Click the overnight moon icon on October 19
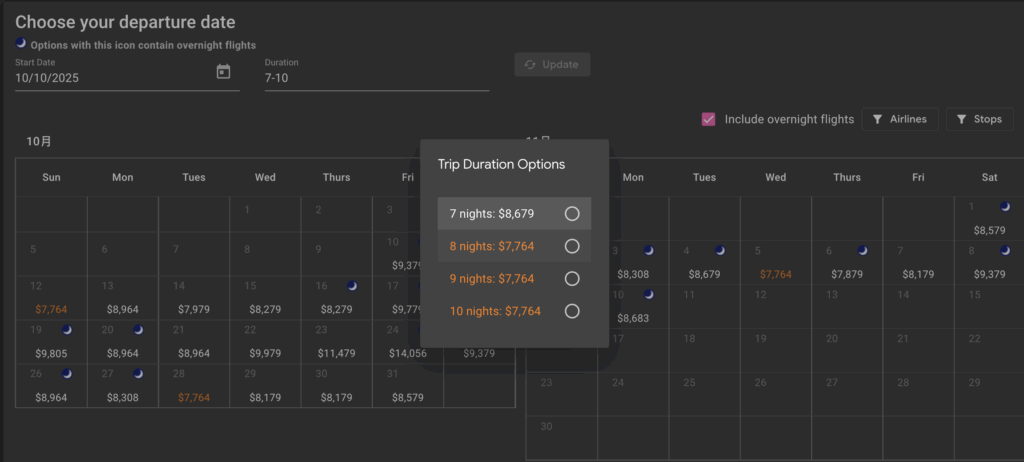 point(66,329)
